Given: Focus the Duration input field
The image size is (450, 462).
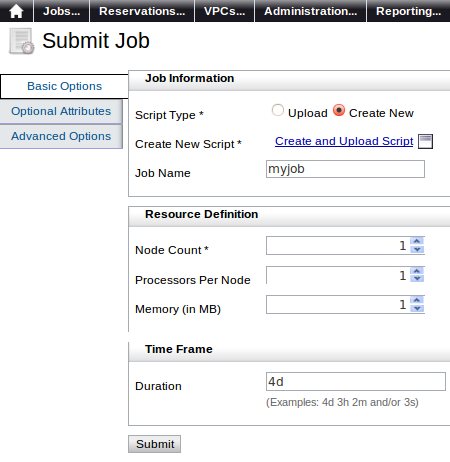Looking at the screenshot, I should coord(356,382).
